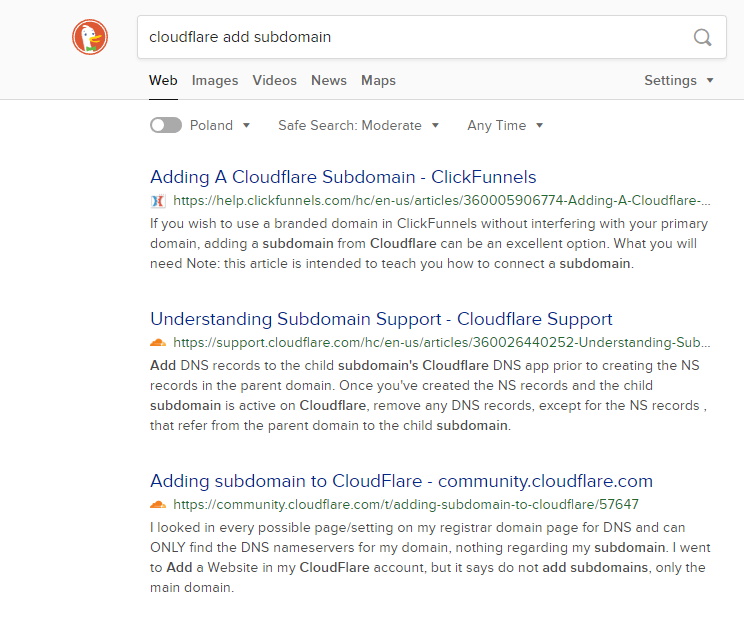The width and height of the screenshot is (744, 624).
Task: Click the help.clickfunnels.com URL link
Action: point(441,201)
